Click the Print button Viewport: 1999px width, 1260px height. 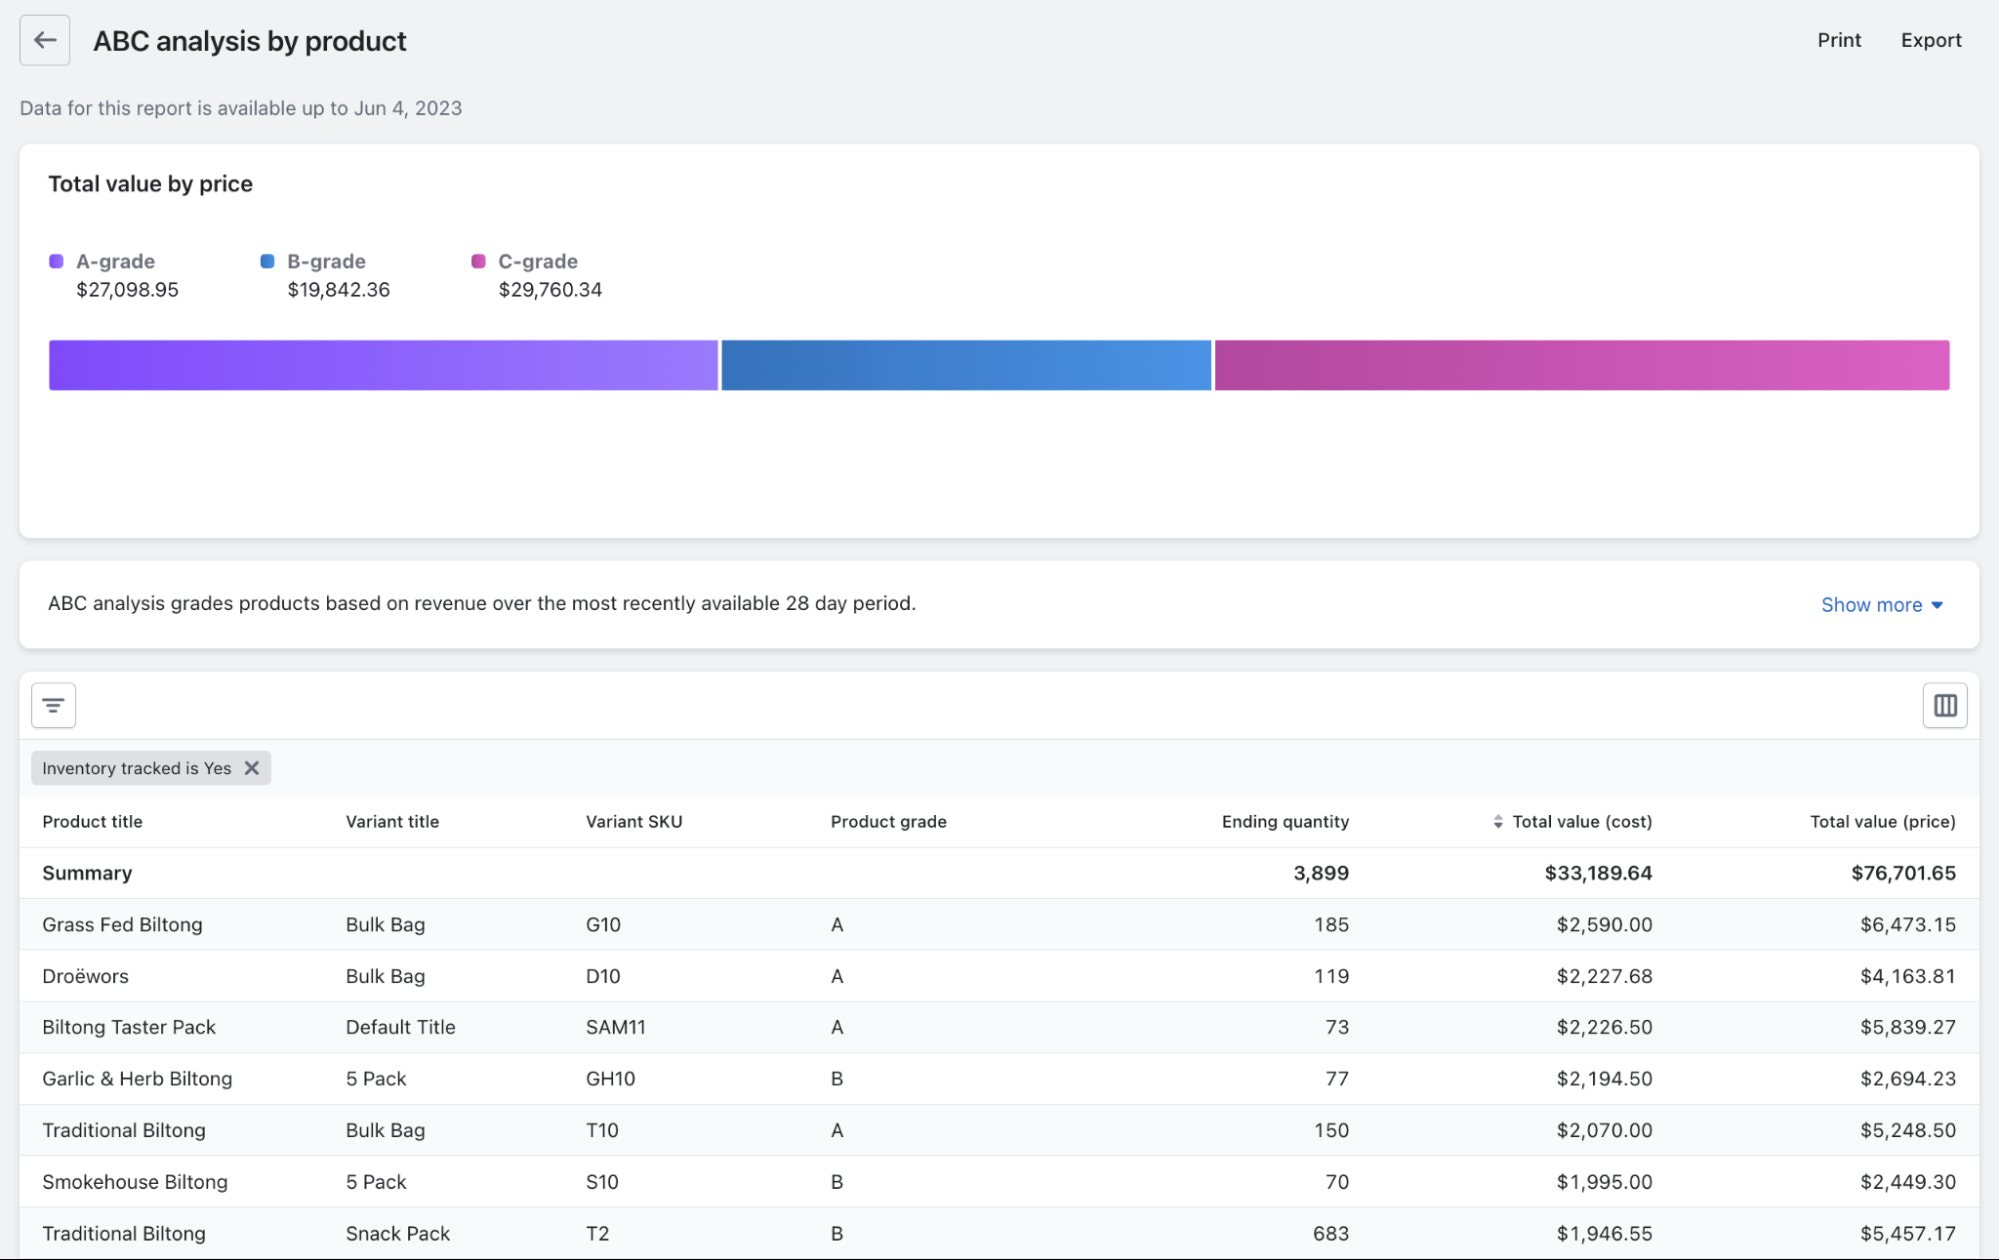[1838, 40]
